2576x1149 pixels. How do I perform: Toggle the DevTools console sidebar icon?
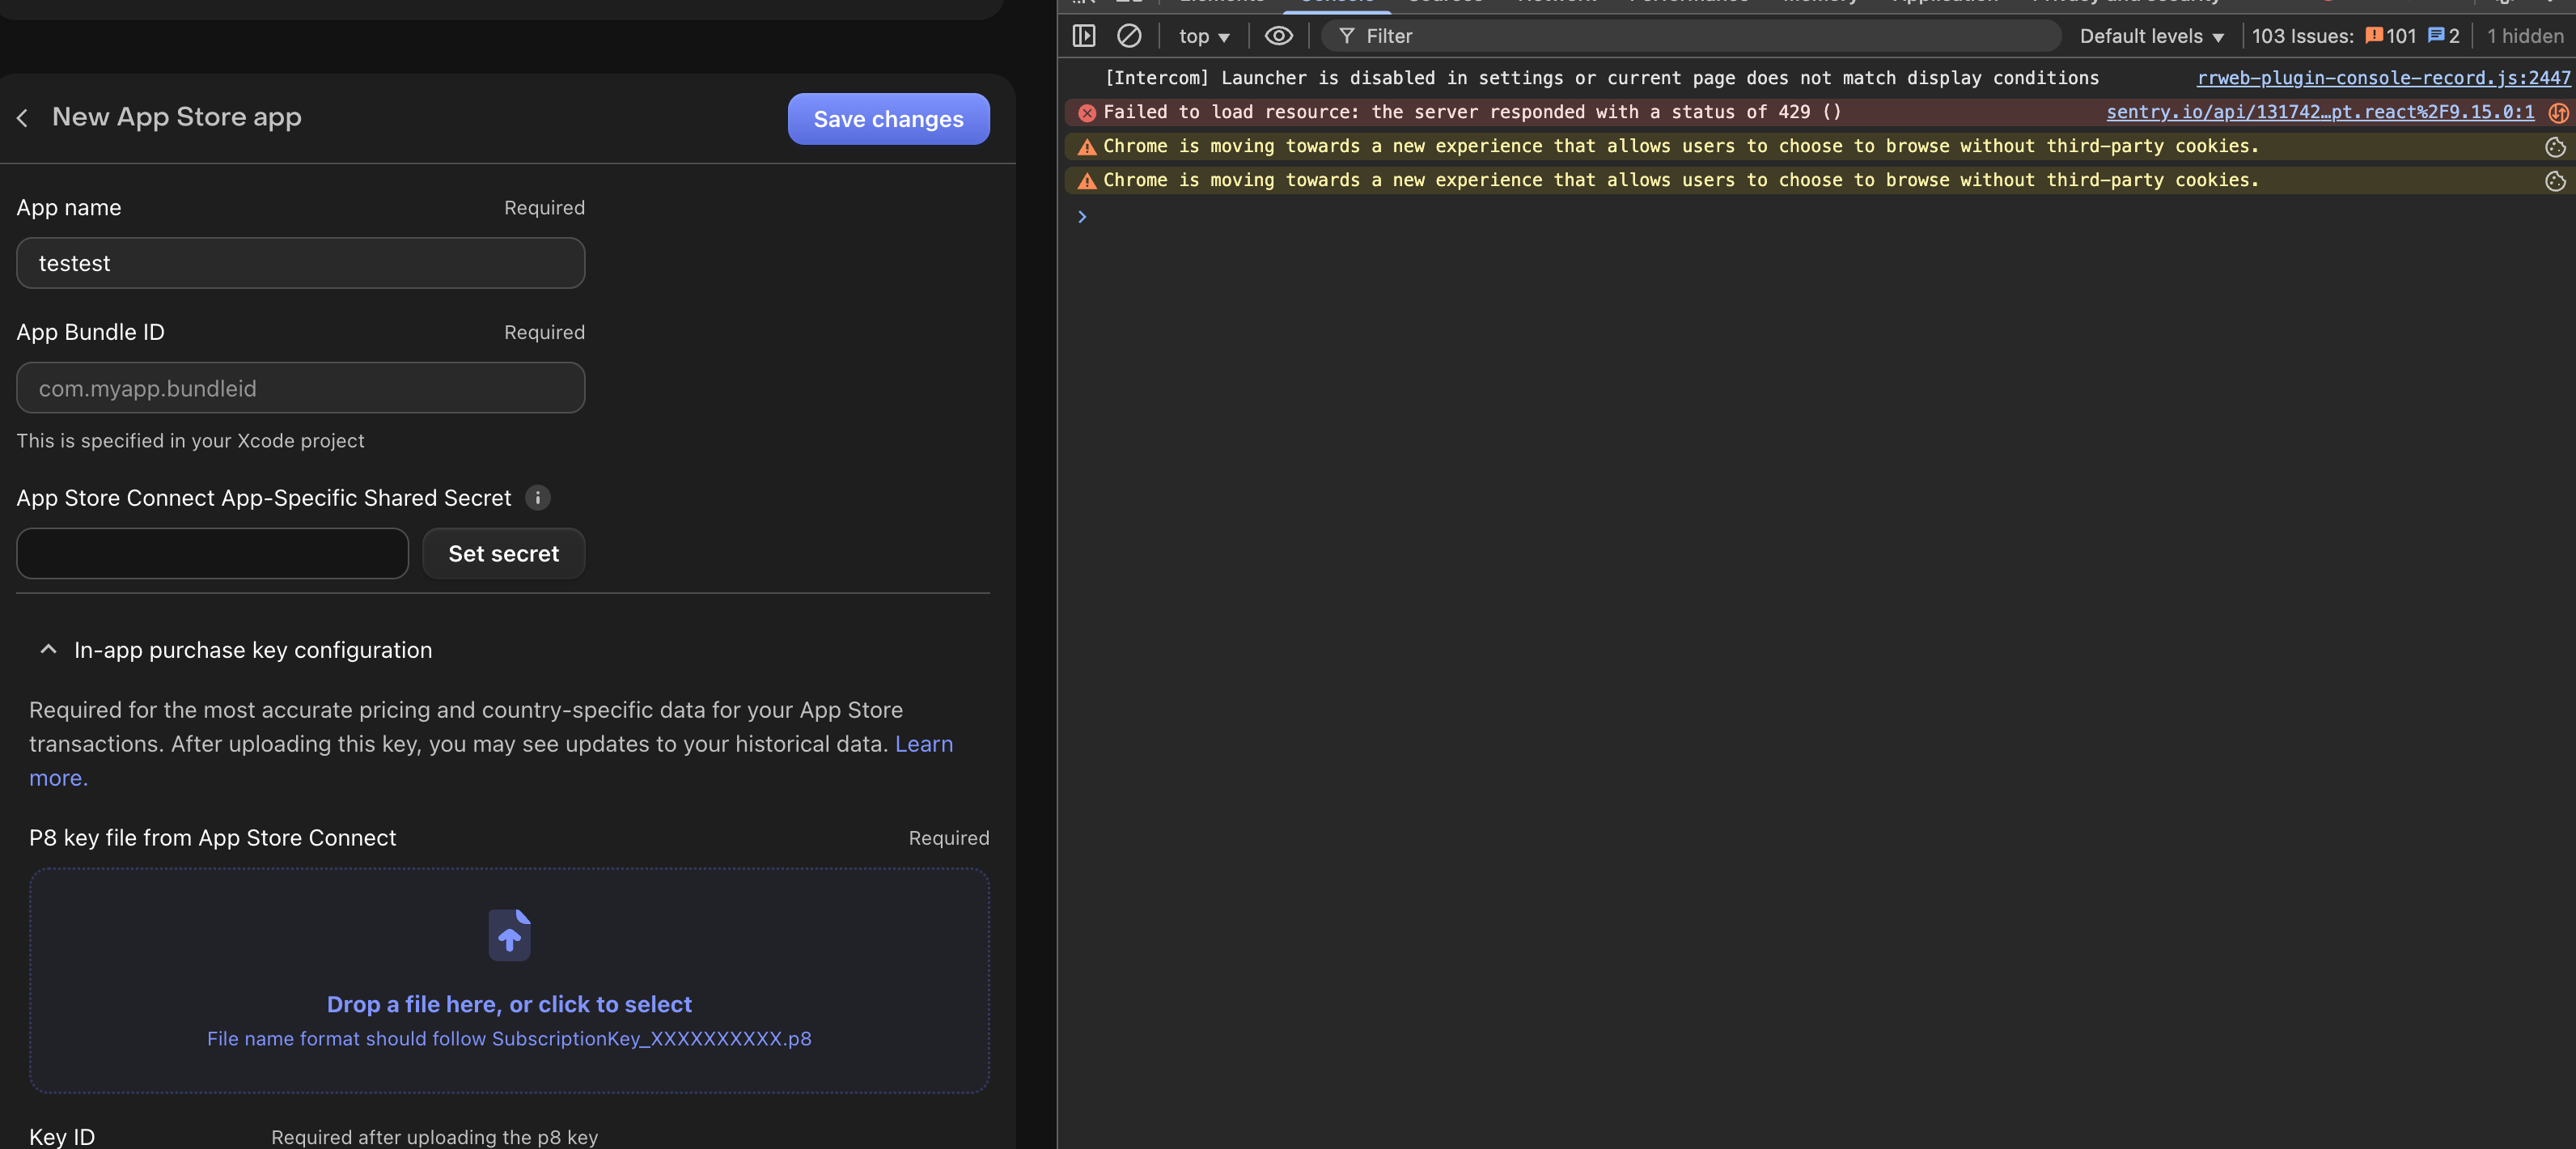point(1084,36)
